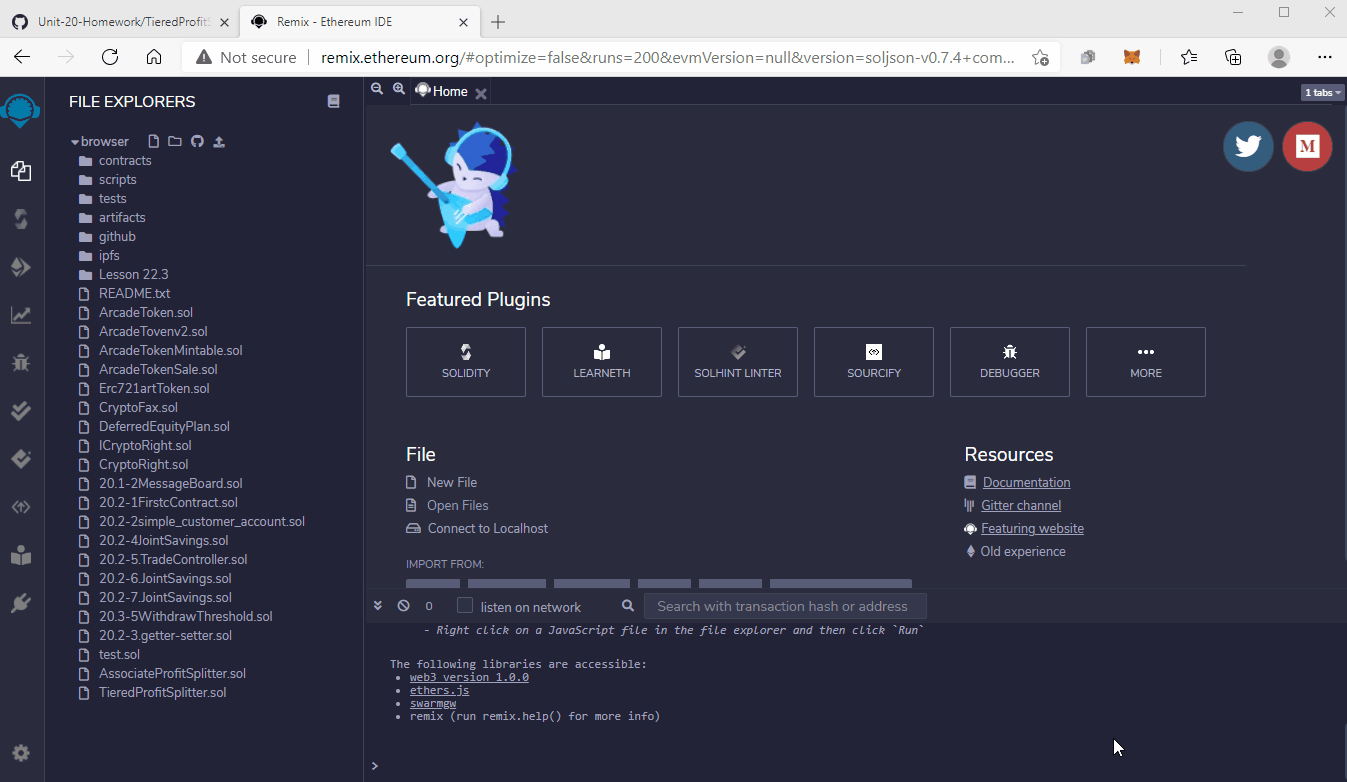Open a new browser tab

click(498, 21)
